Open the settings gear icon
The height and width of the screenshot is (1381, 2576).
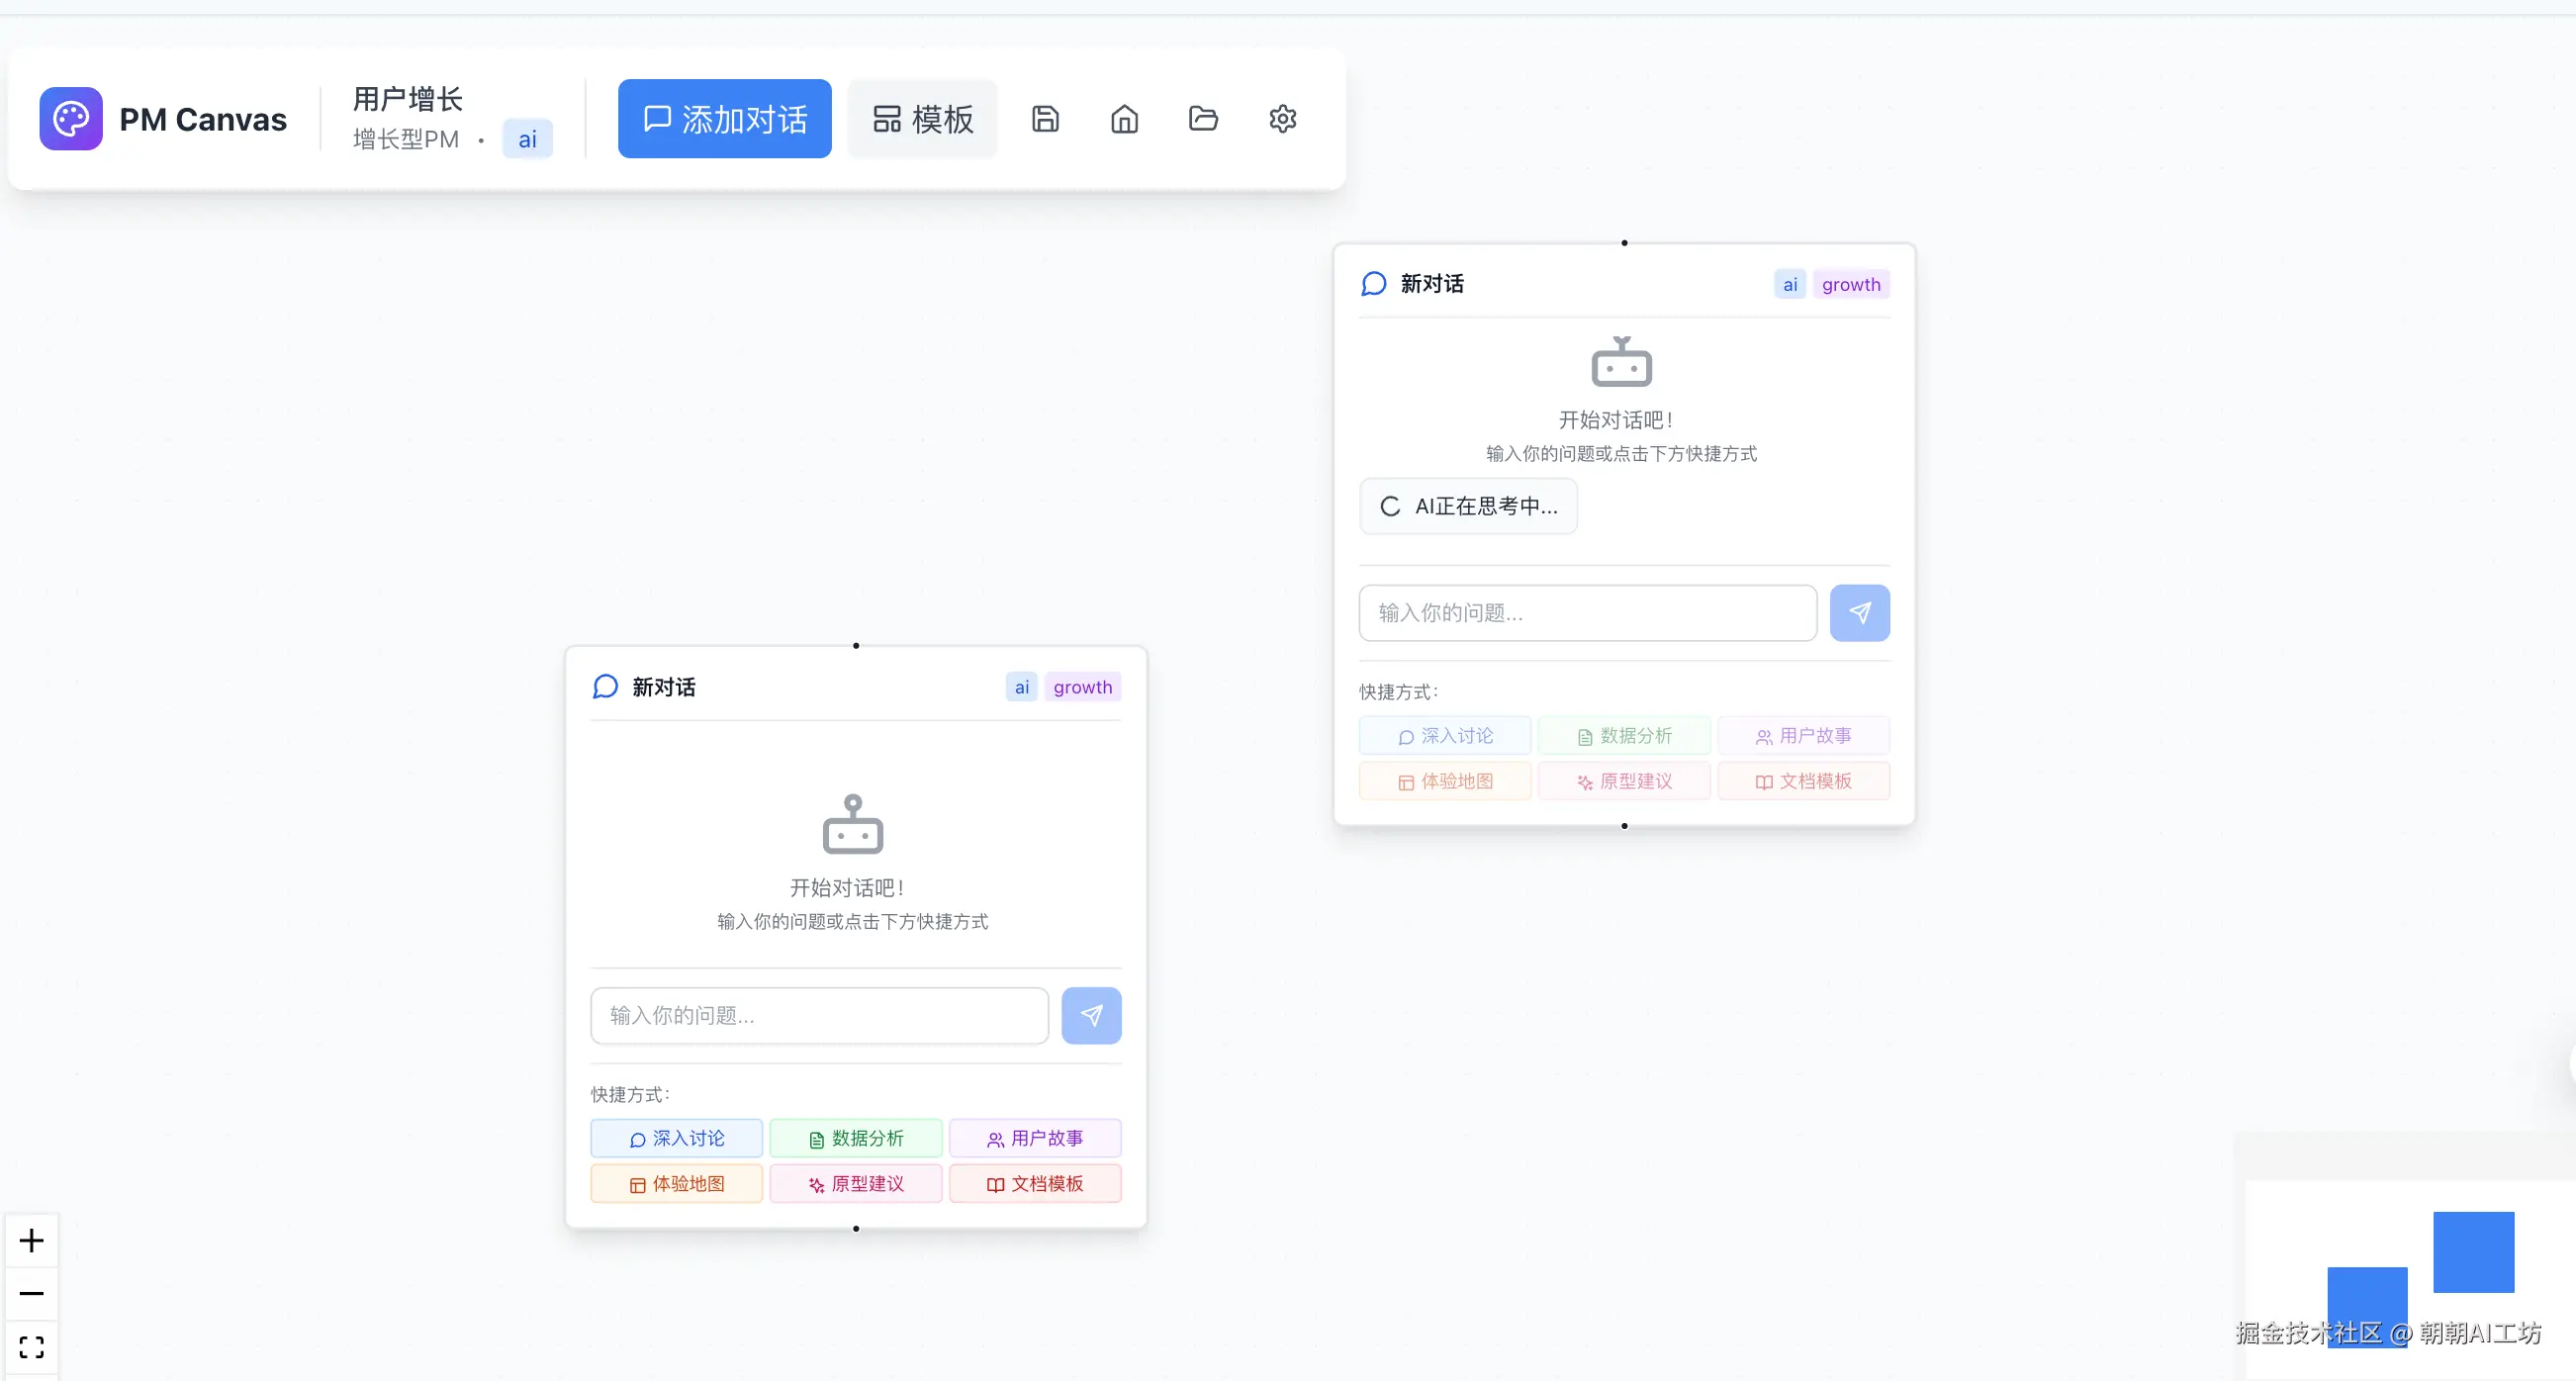point(1282,119)
